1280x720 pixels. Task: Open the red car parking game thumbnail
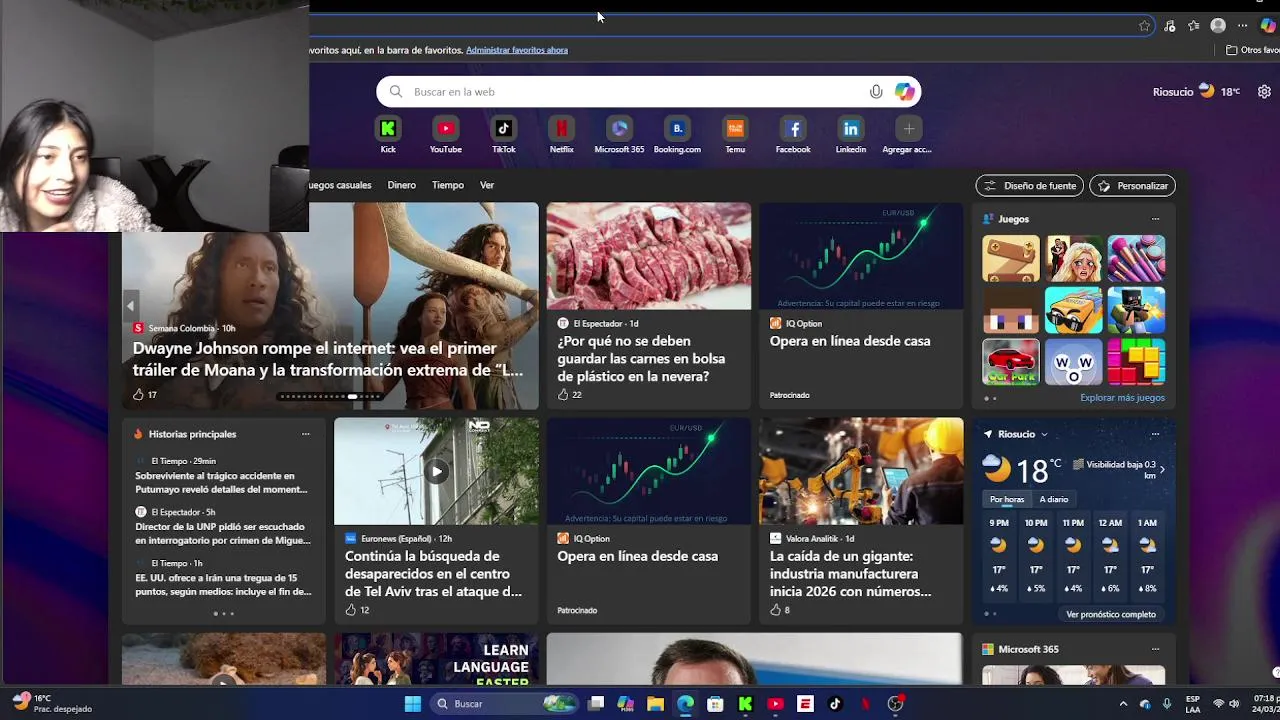click(x=1011, y=362)
